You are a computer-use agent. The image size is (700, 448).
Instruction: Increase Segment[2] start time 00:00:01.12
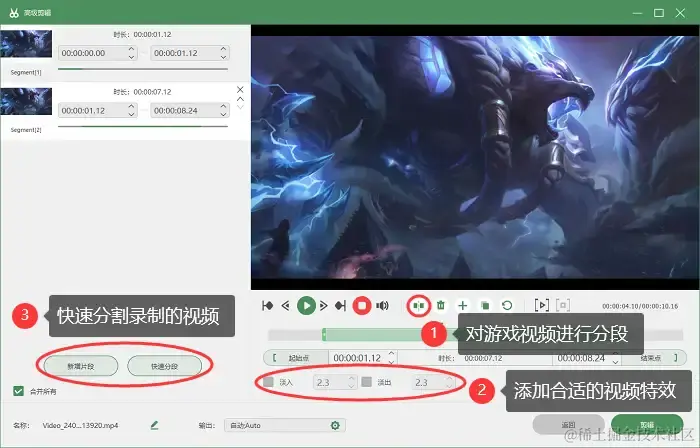pyautogui.click(x=131, y=107)
